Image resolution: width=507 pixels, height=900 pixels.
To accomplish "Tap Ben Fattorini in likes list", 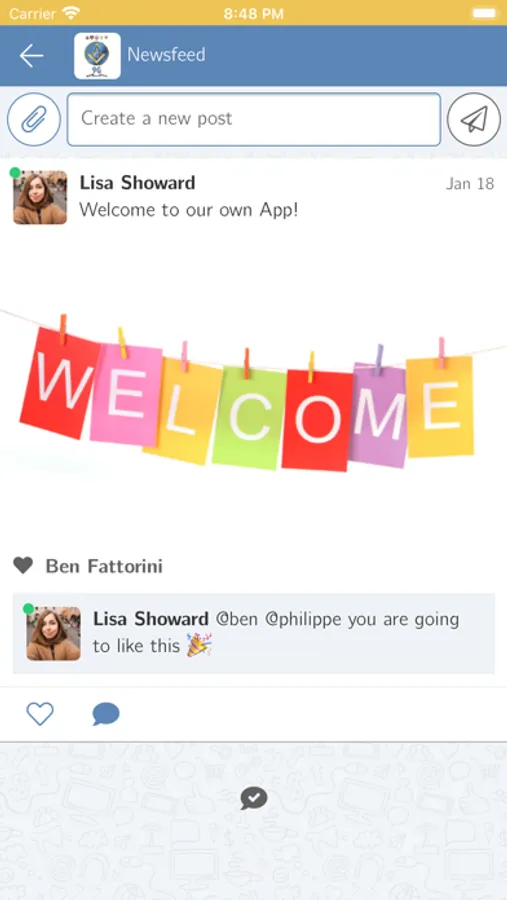I will [x=104, y=567].
